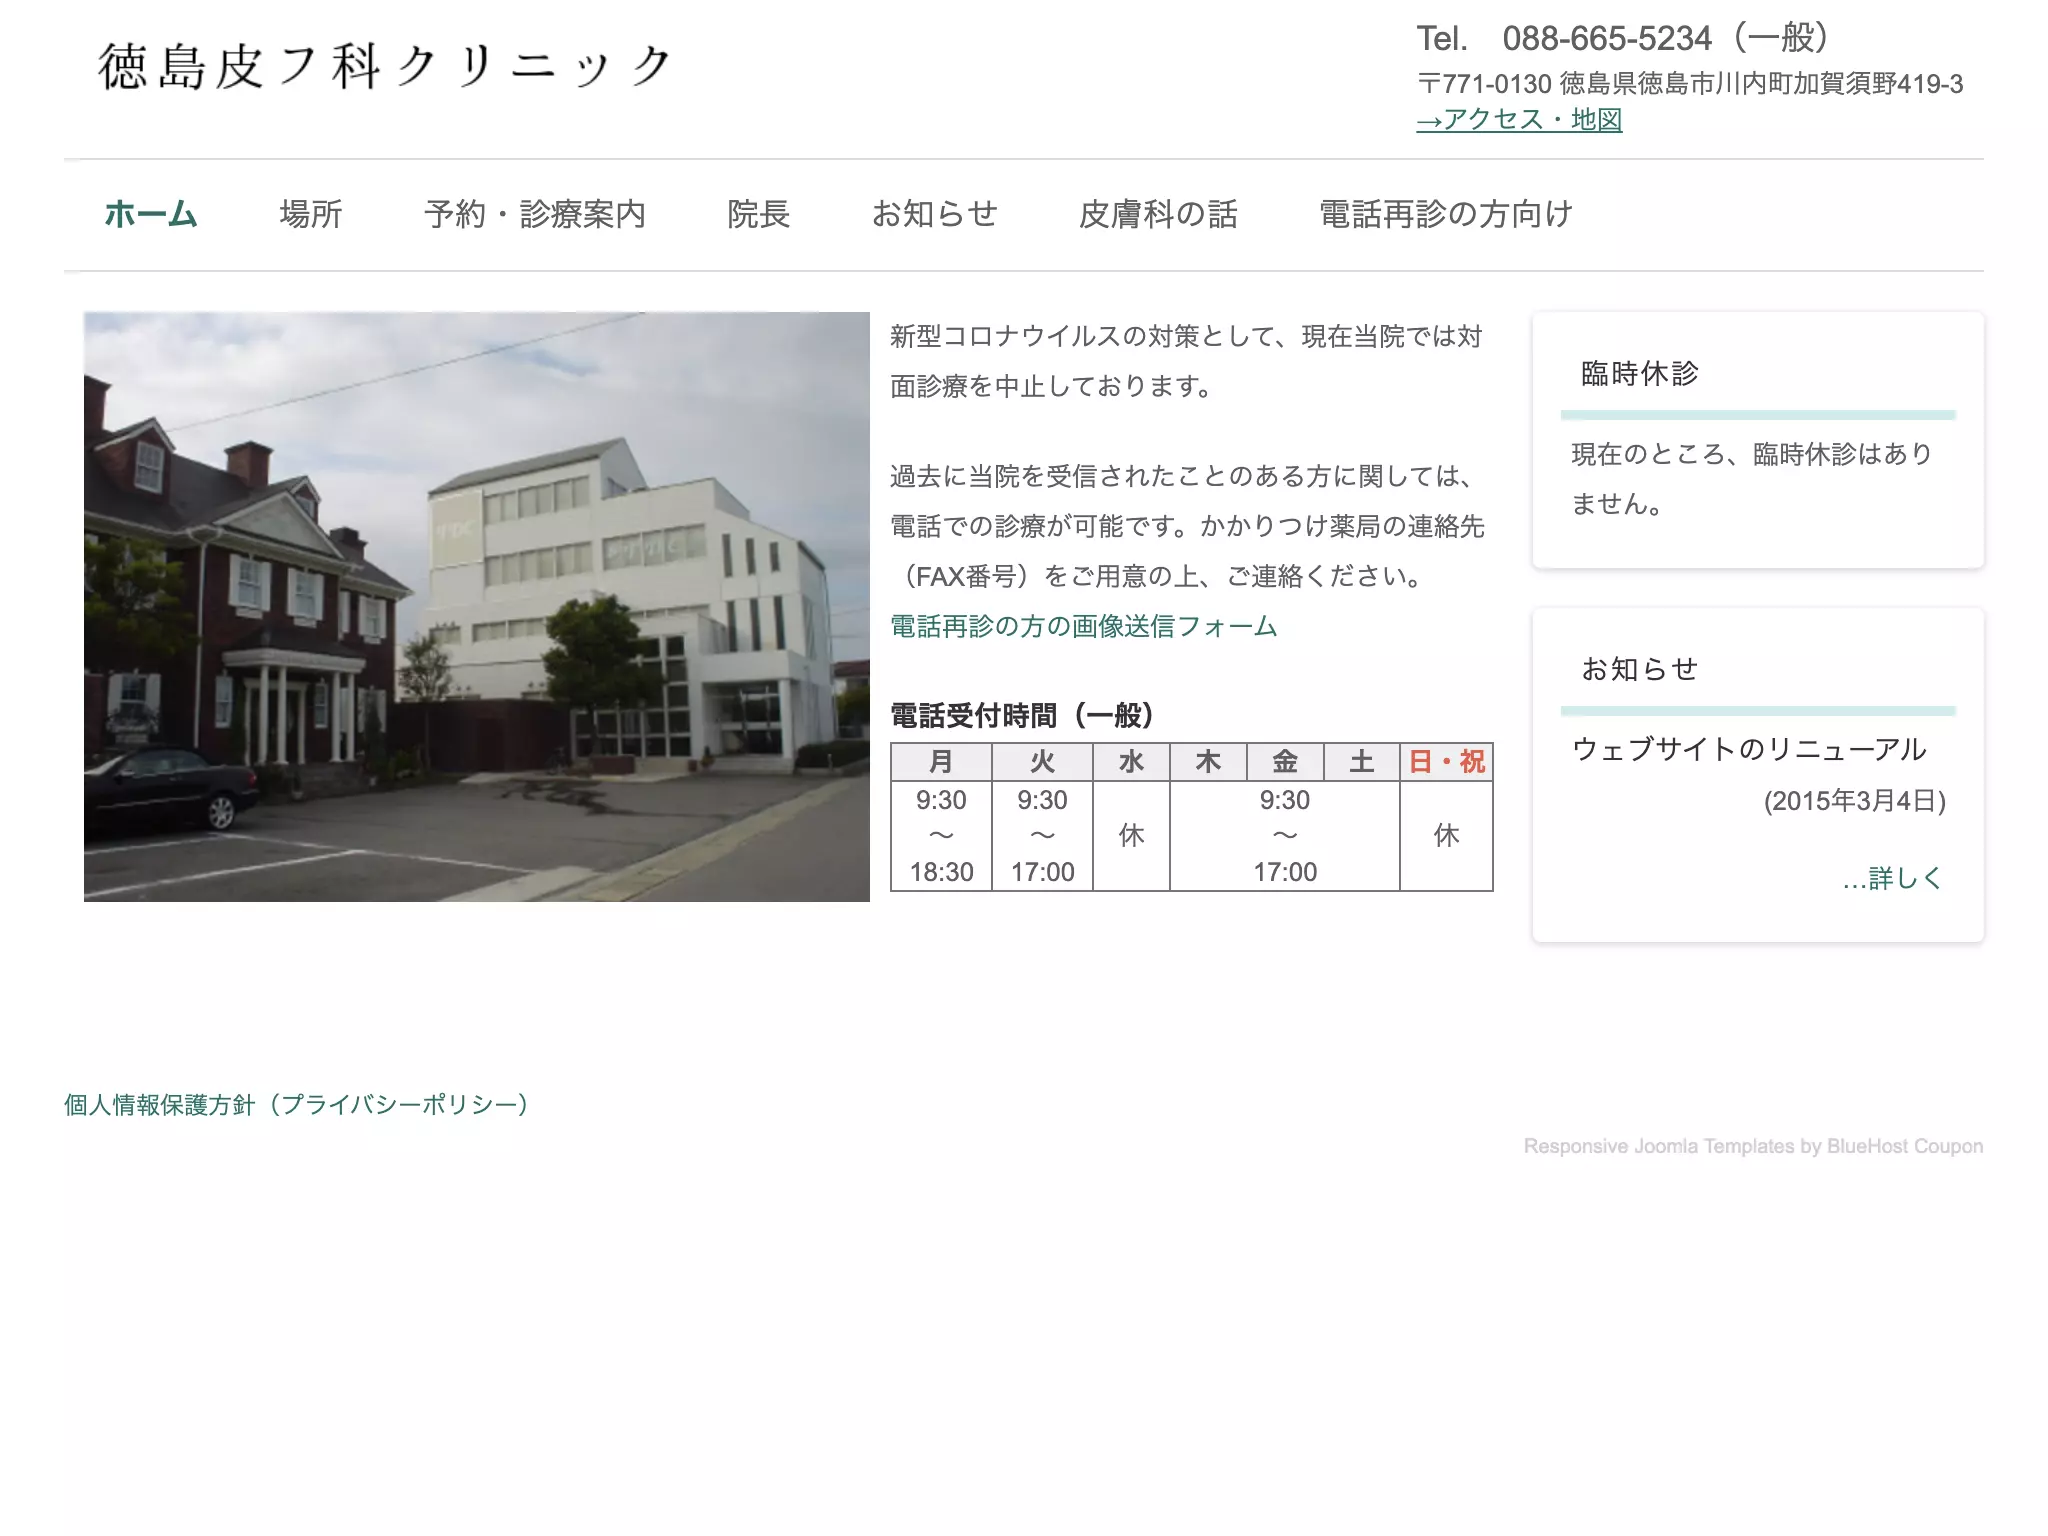Click the (2015年3月4日) date text

point(1855,801)
